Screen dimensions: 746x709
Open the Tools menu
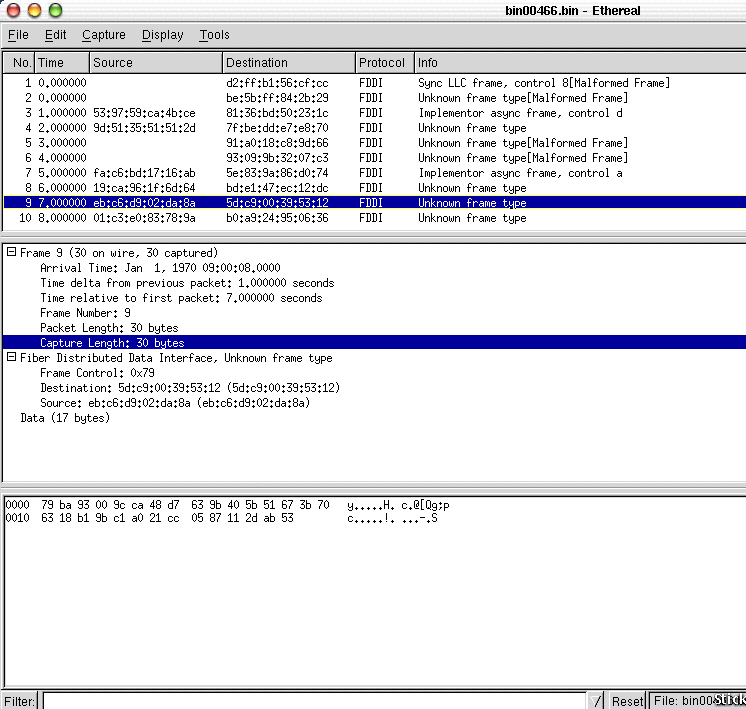pyautogui.click(x=214, y=35)
